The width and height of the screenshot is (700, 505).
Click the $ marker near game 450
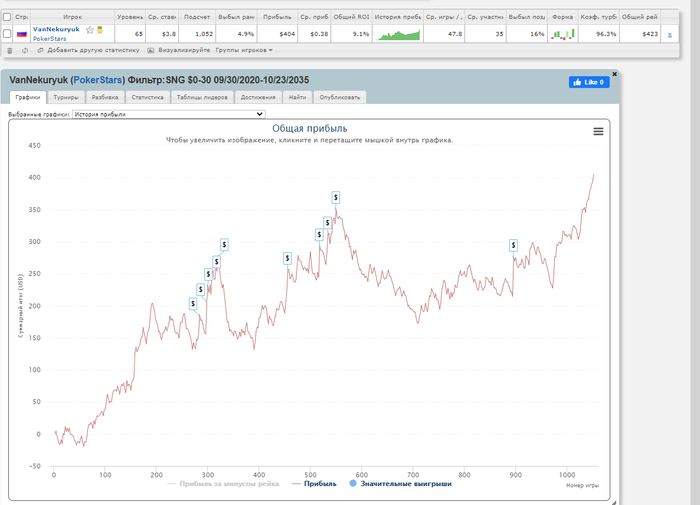[x=288, y=258]
